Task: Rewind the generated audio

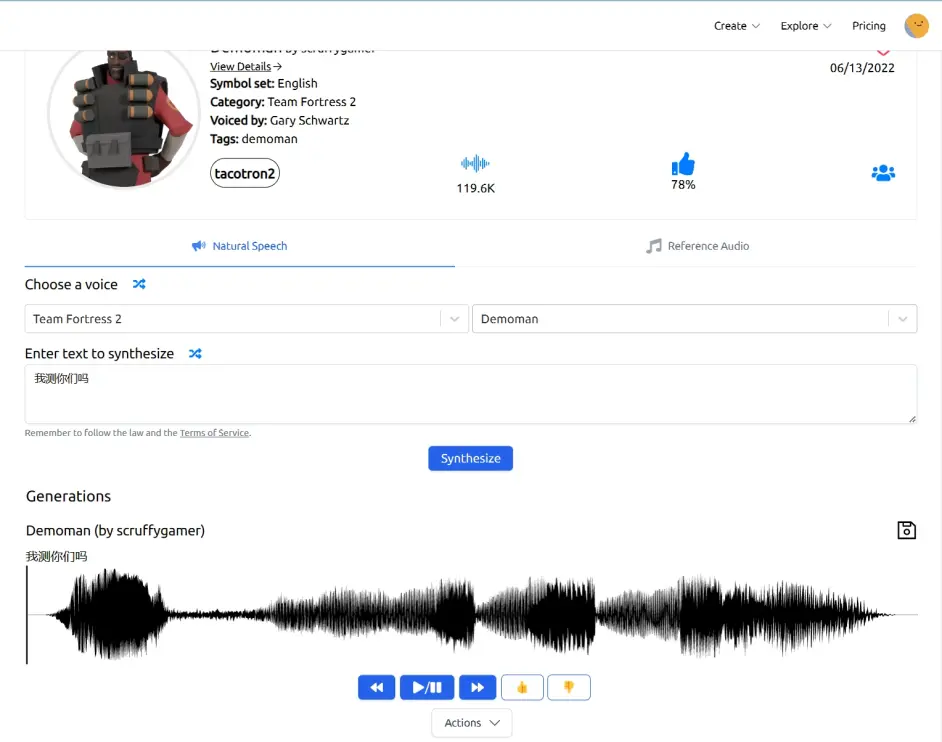Action: (x=377, y=688)
